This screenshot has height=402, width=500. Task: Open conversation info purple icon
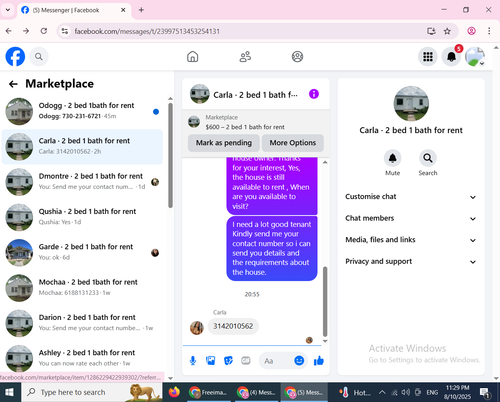[314, 94]
